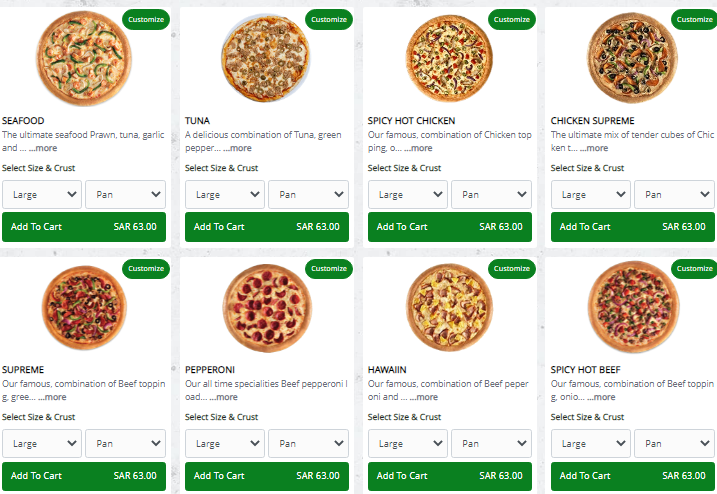Open the Pepperoni pizza crust dropdown
717x494 pixels.
click(x=308, y=443)
